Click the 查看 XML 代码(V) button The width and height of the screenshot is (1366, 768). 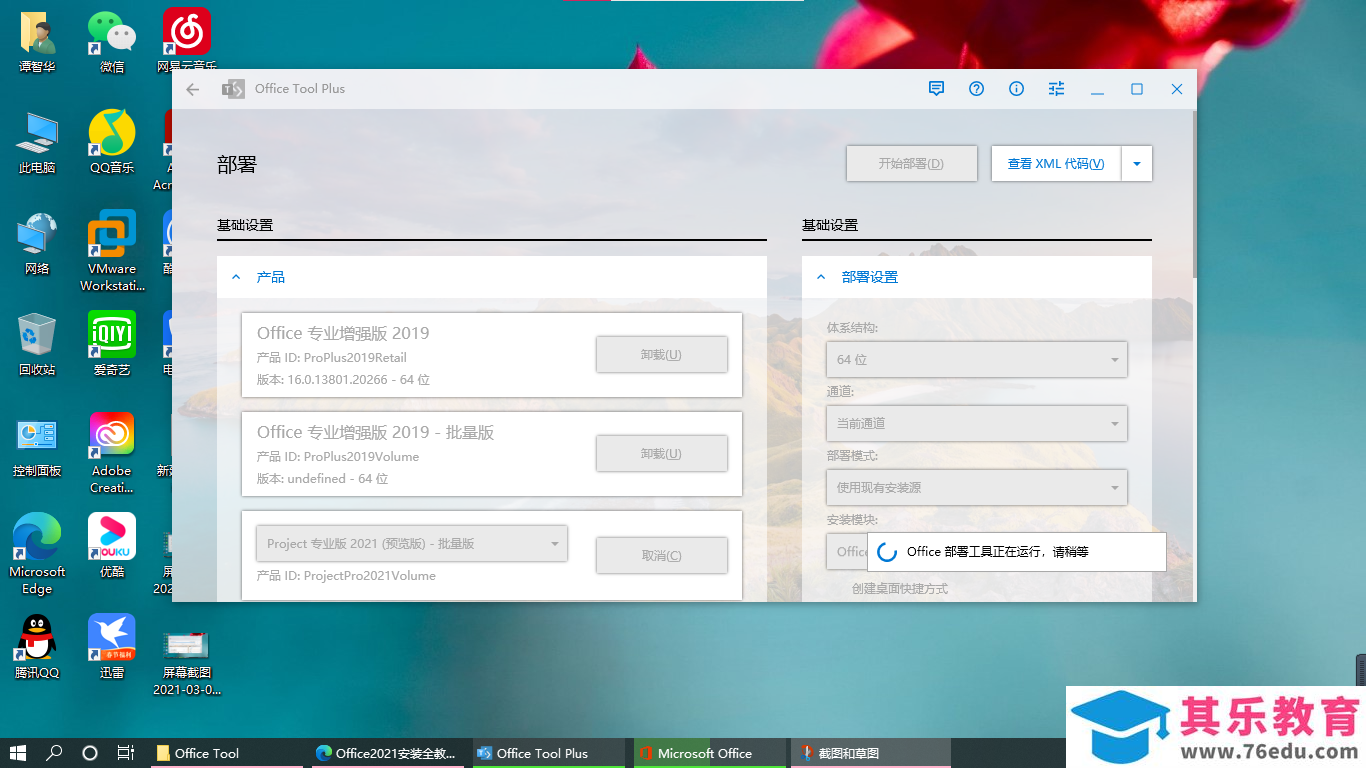pyautogui.click(x=1056, y=164)
